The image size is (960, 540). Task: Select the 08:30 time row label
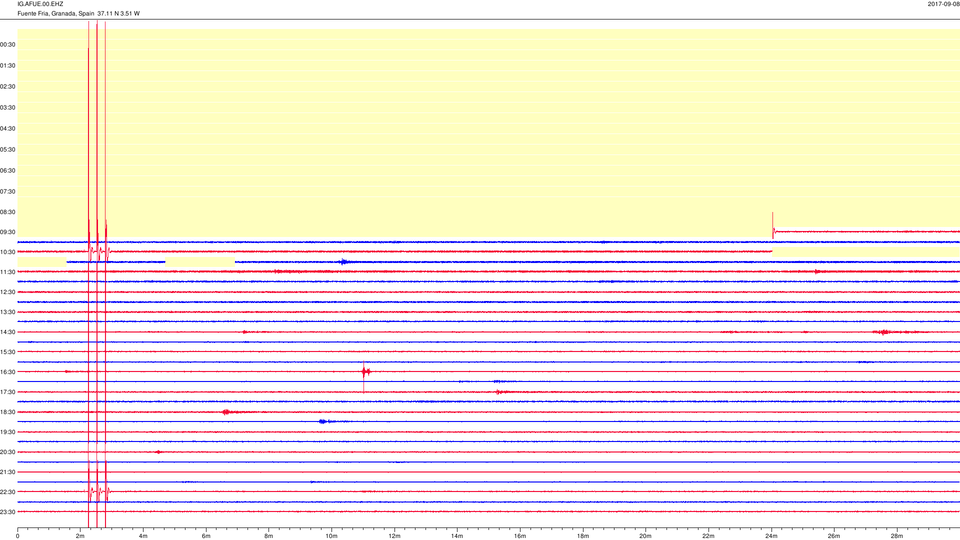click(8, 212)
